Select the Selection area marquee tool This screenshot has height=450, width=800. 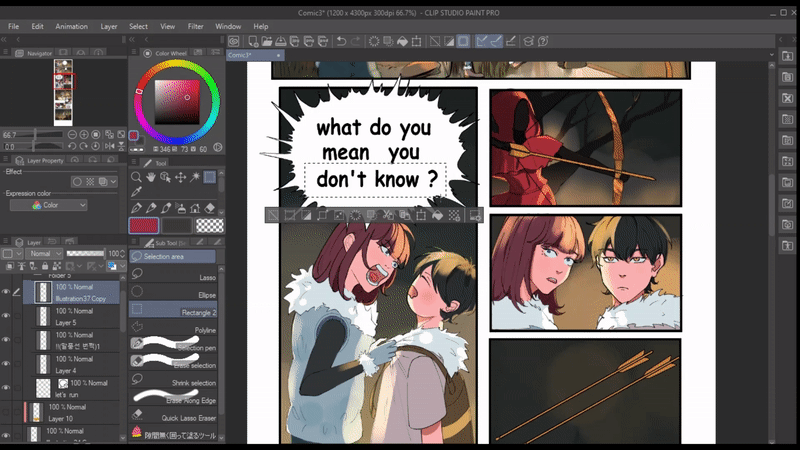pyautogui.click(x=210, y=177)
